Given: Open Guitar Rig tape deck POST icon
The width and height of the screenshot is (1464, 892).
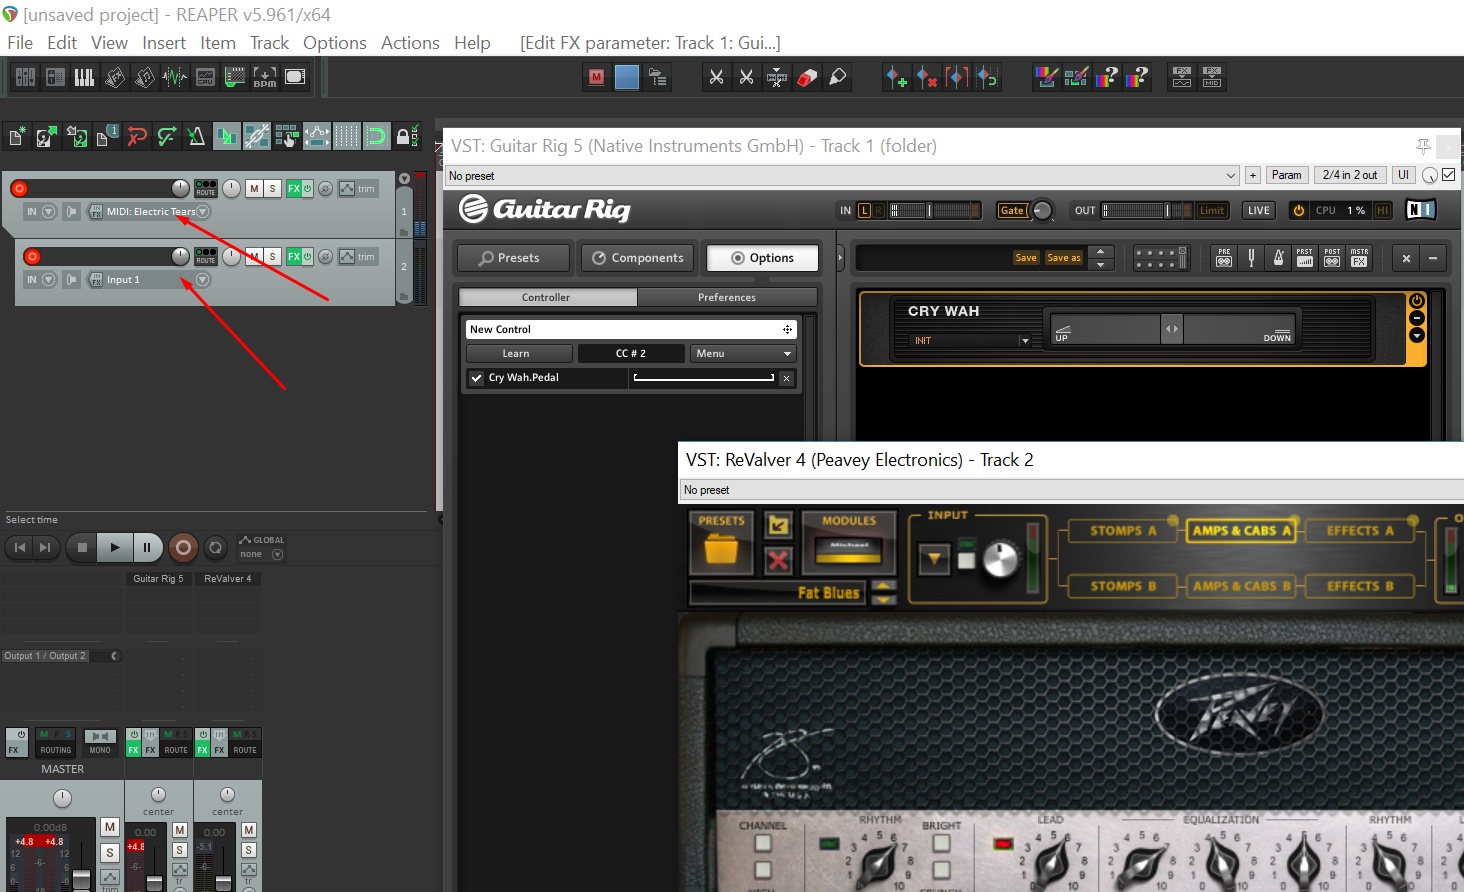Looking at the screenshot, I should 1332,258.
